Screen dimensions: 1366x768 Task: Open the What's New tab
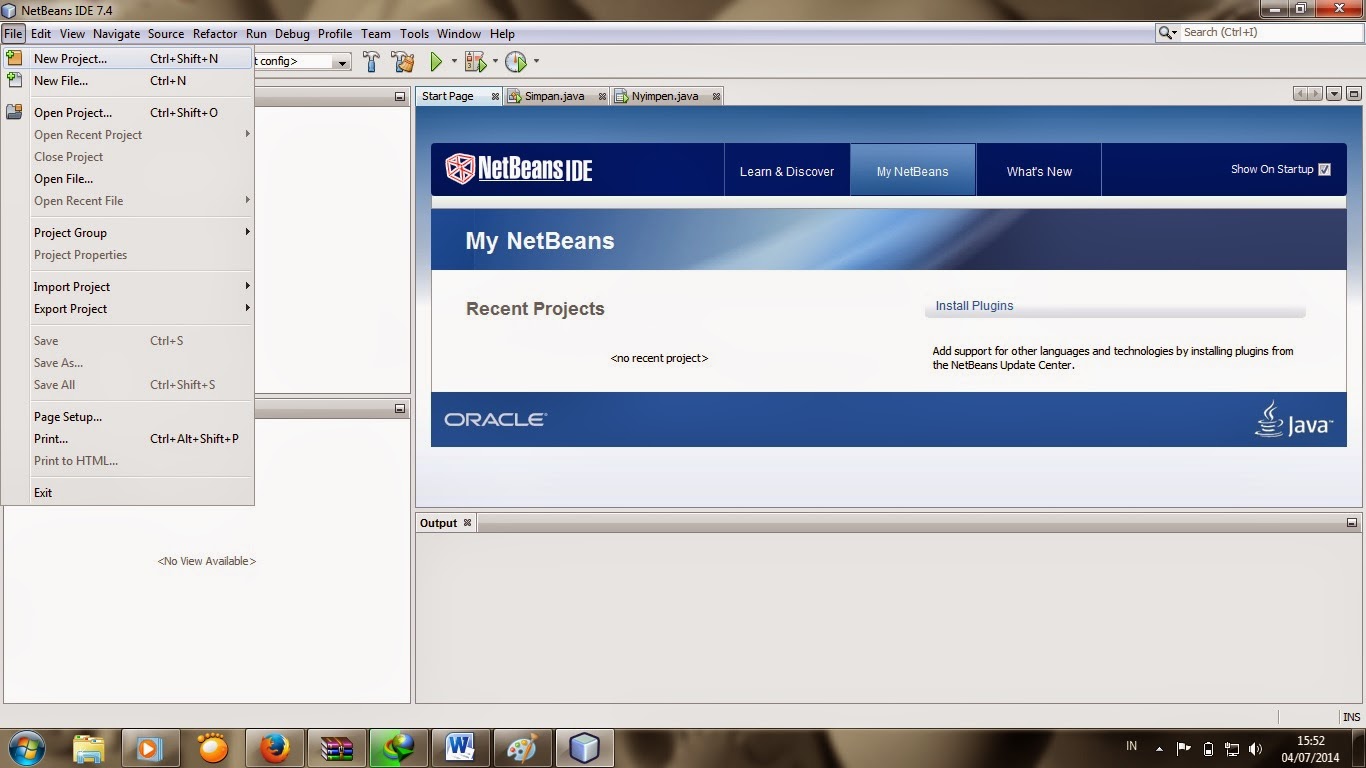tap(1039, 171)
